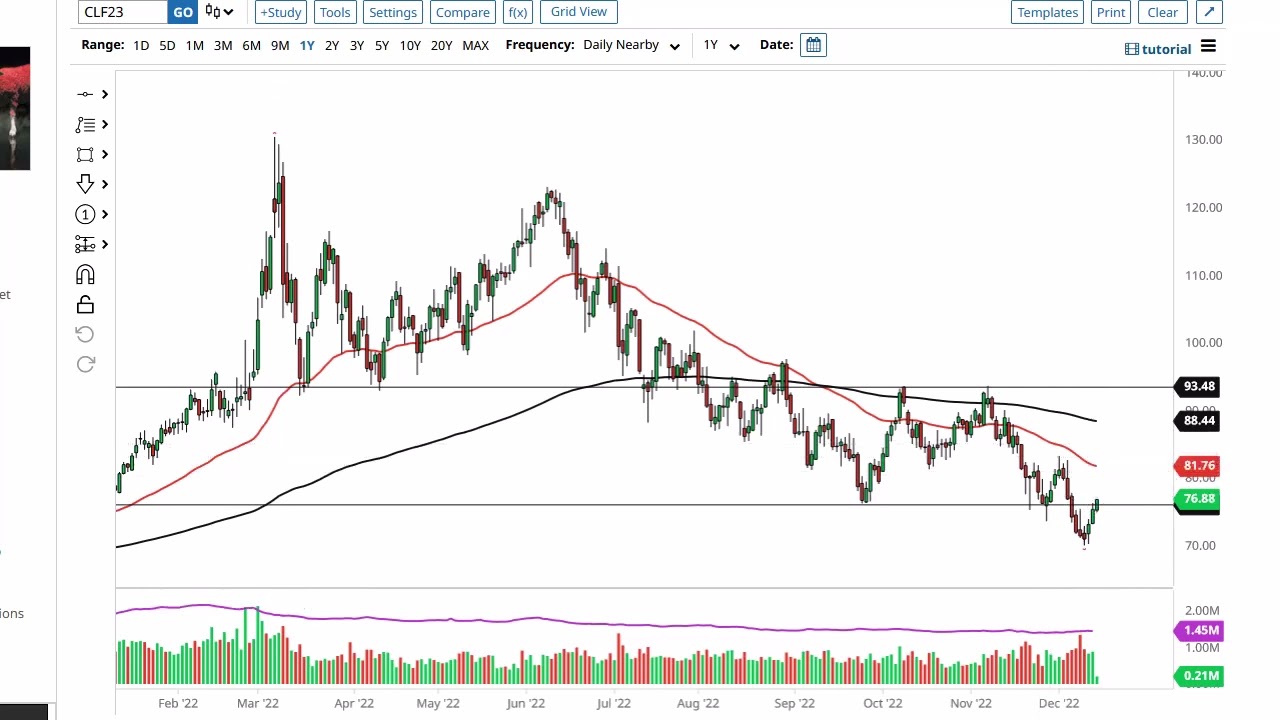Print the chart
Screen dimensions: 1280x720
pos(1111,12)
